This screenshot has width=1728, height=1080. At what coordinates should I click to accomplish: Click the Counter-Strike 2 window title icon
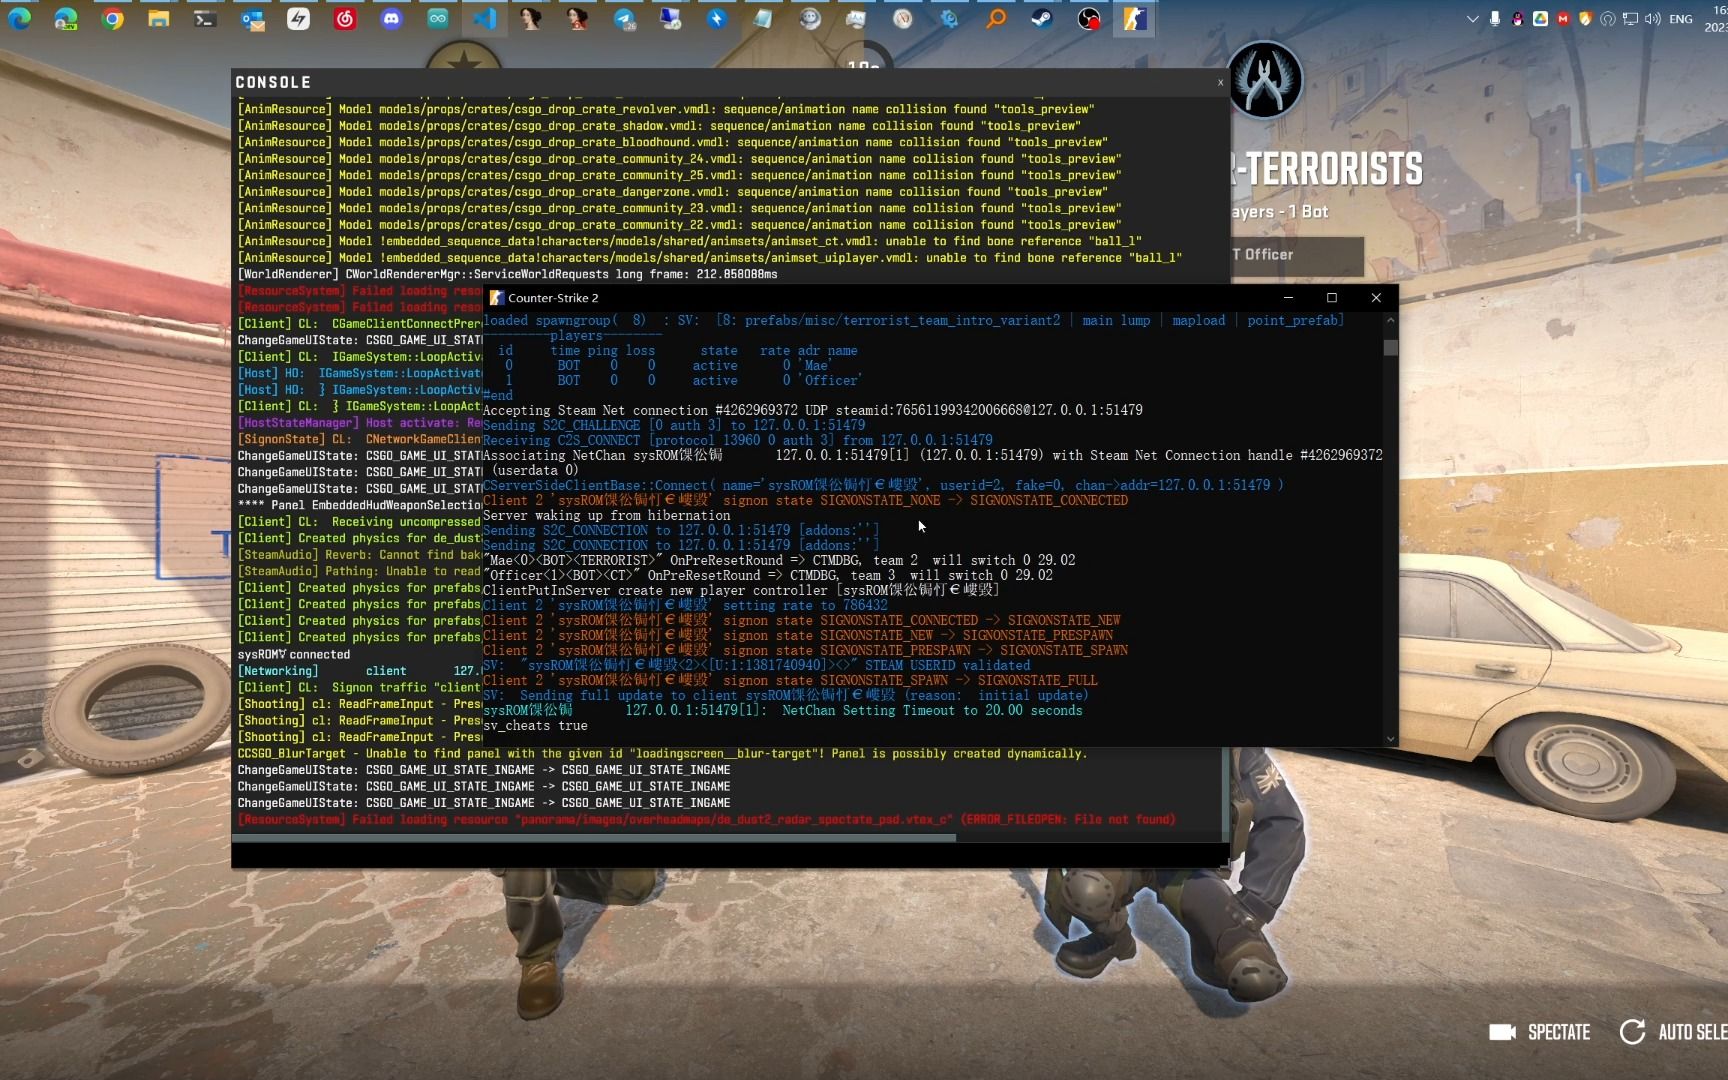click(x=496, y=298)
